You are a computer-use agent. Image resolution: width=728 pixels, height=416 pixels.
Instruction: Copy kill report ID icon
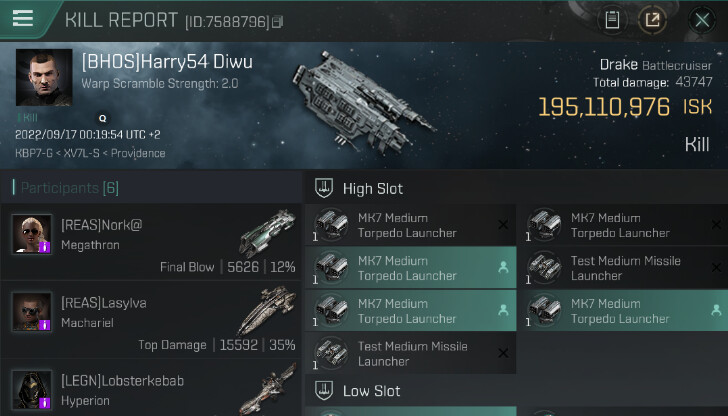tap(277, 22)
